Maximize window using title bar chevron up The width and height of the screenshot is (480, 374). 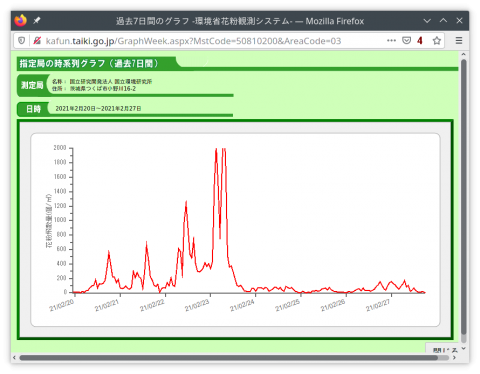coord(443,20)
